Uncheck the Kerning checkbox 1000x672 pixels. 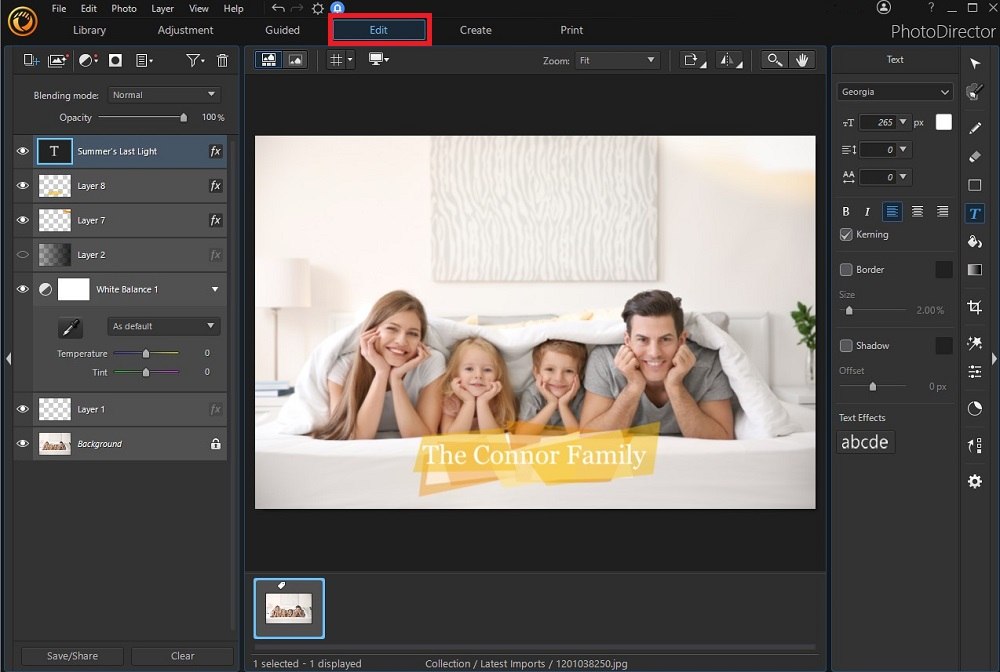[x=845, y=234]
